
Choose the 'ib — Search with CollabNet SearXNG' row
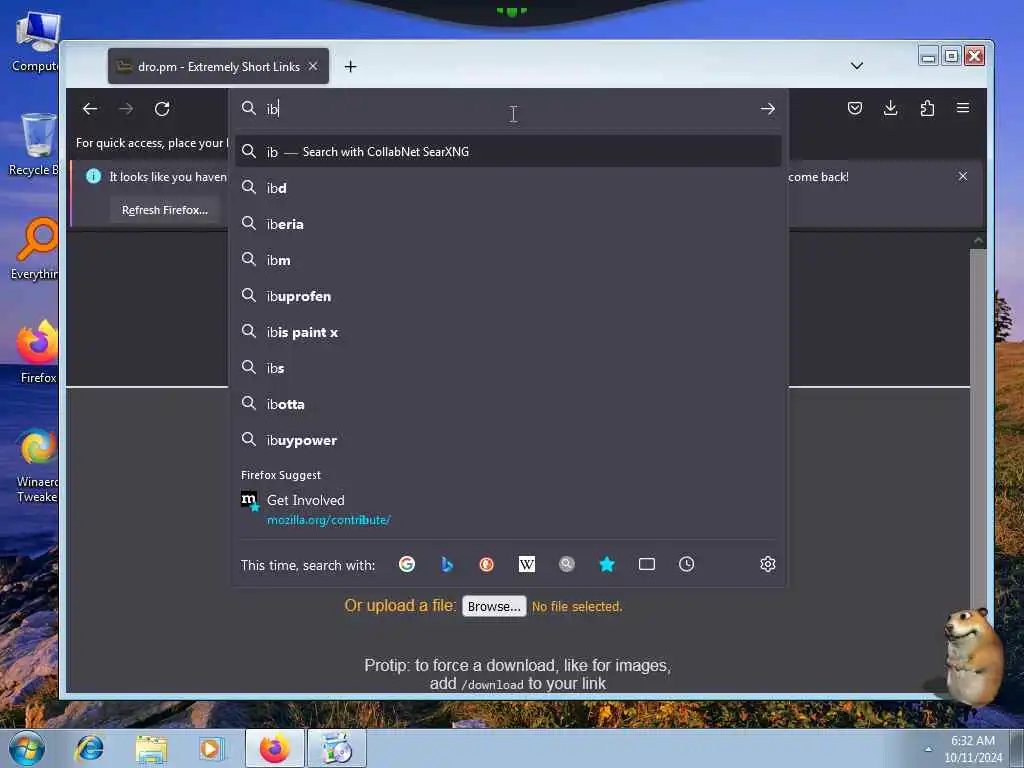[508, 152]
